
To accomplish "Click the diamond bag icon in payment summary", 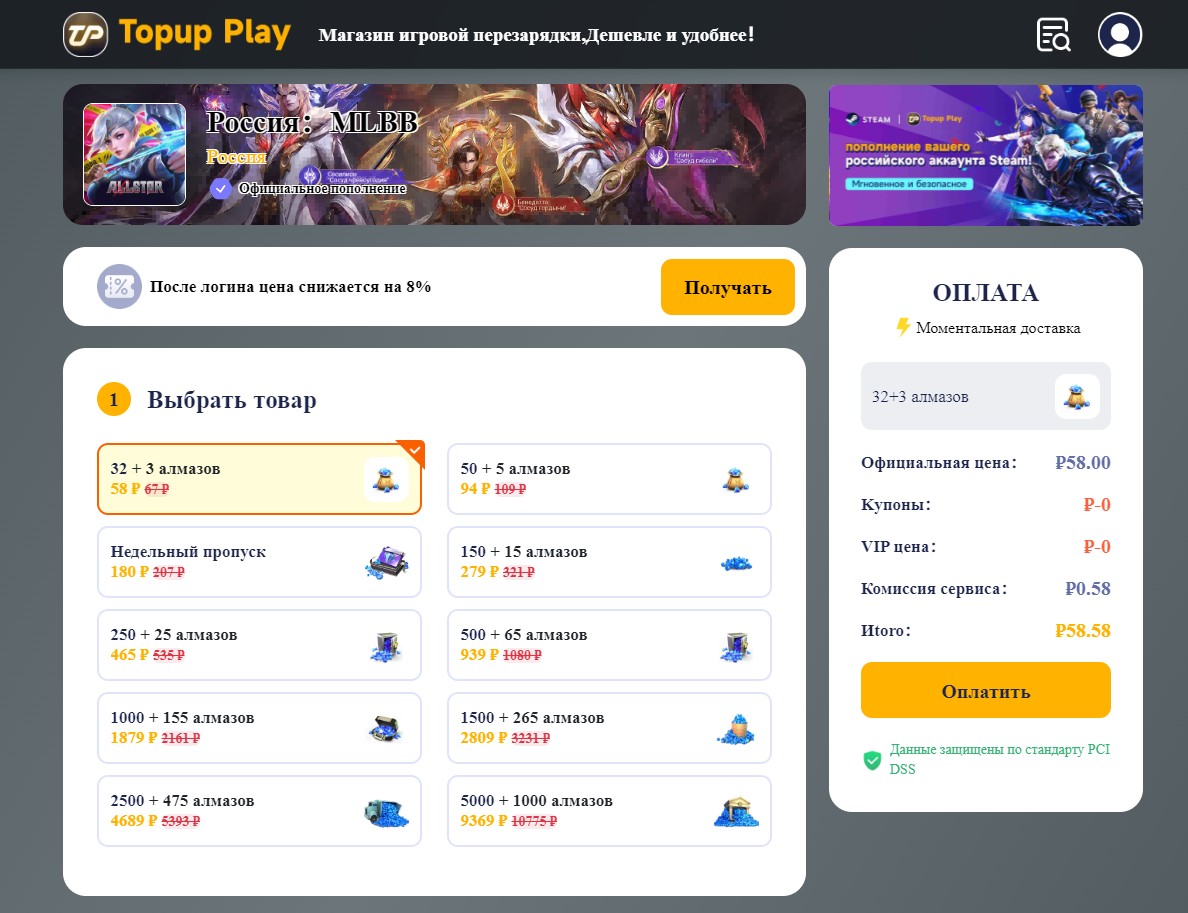I will [x=1077, y=396].
